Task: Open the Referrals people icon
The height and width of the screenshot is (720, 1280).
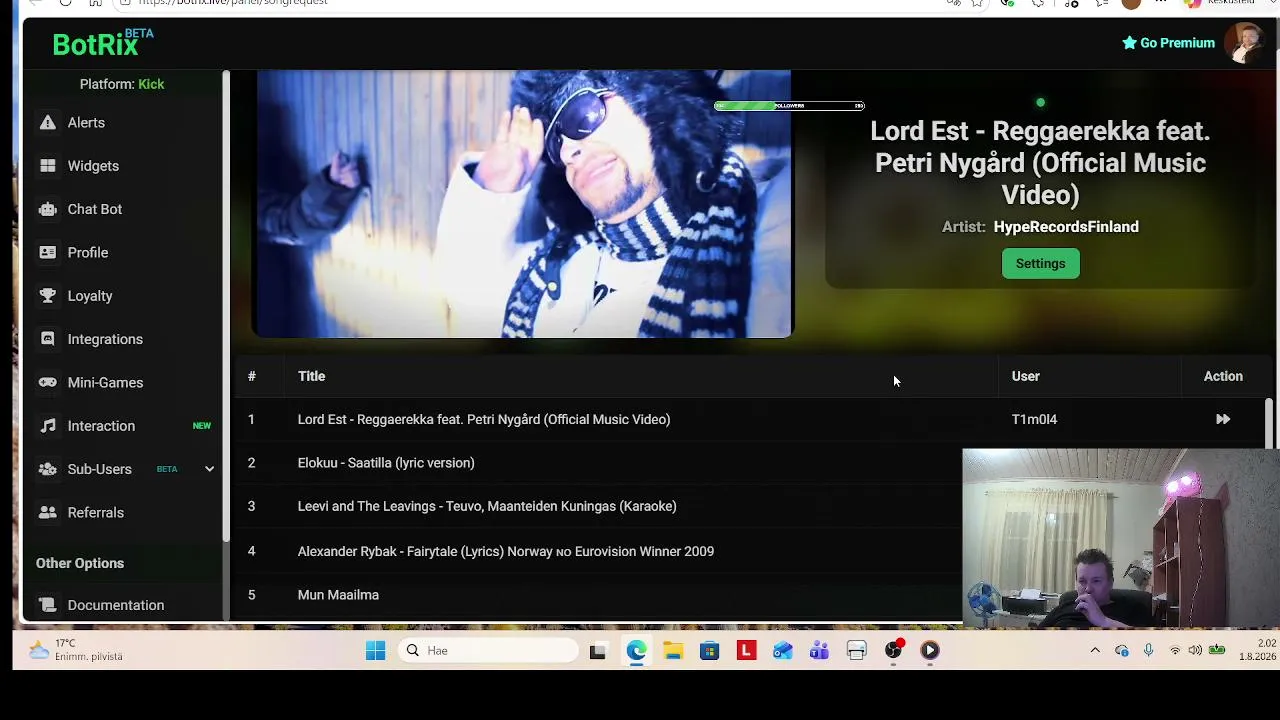Action: coord(48,512)
